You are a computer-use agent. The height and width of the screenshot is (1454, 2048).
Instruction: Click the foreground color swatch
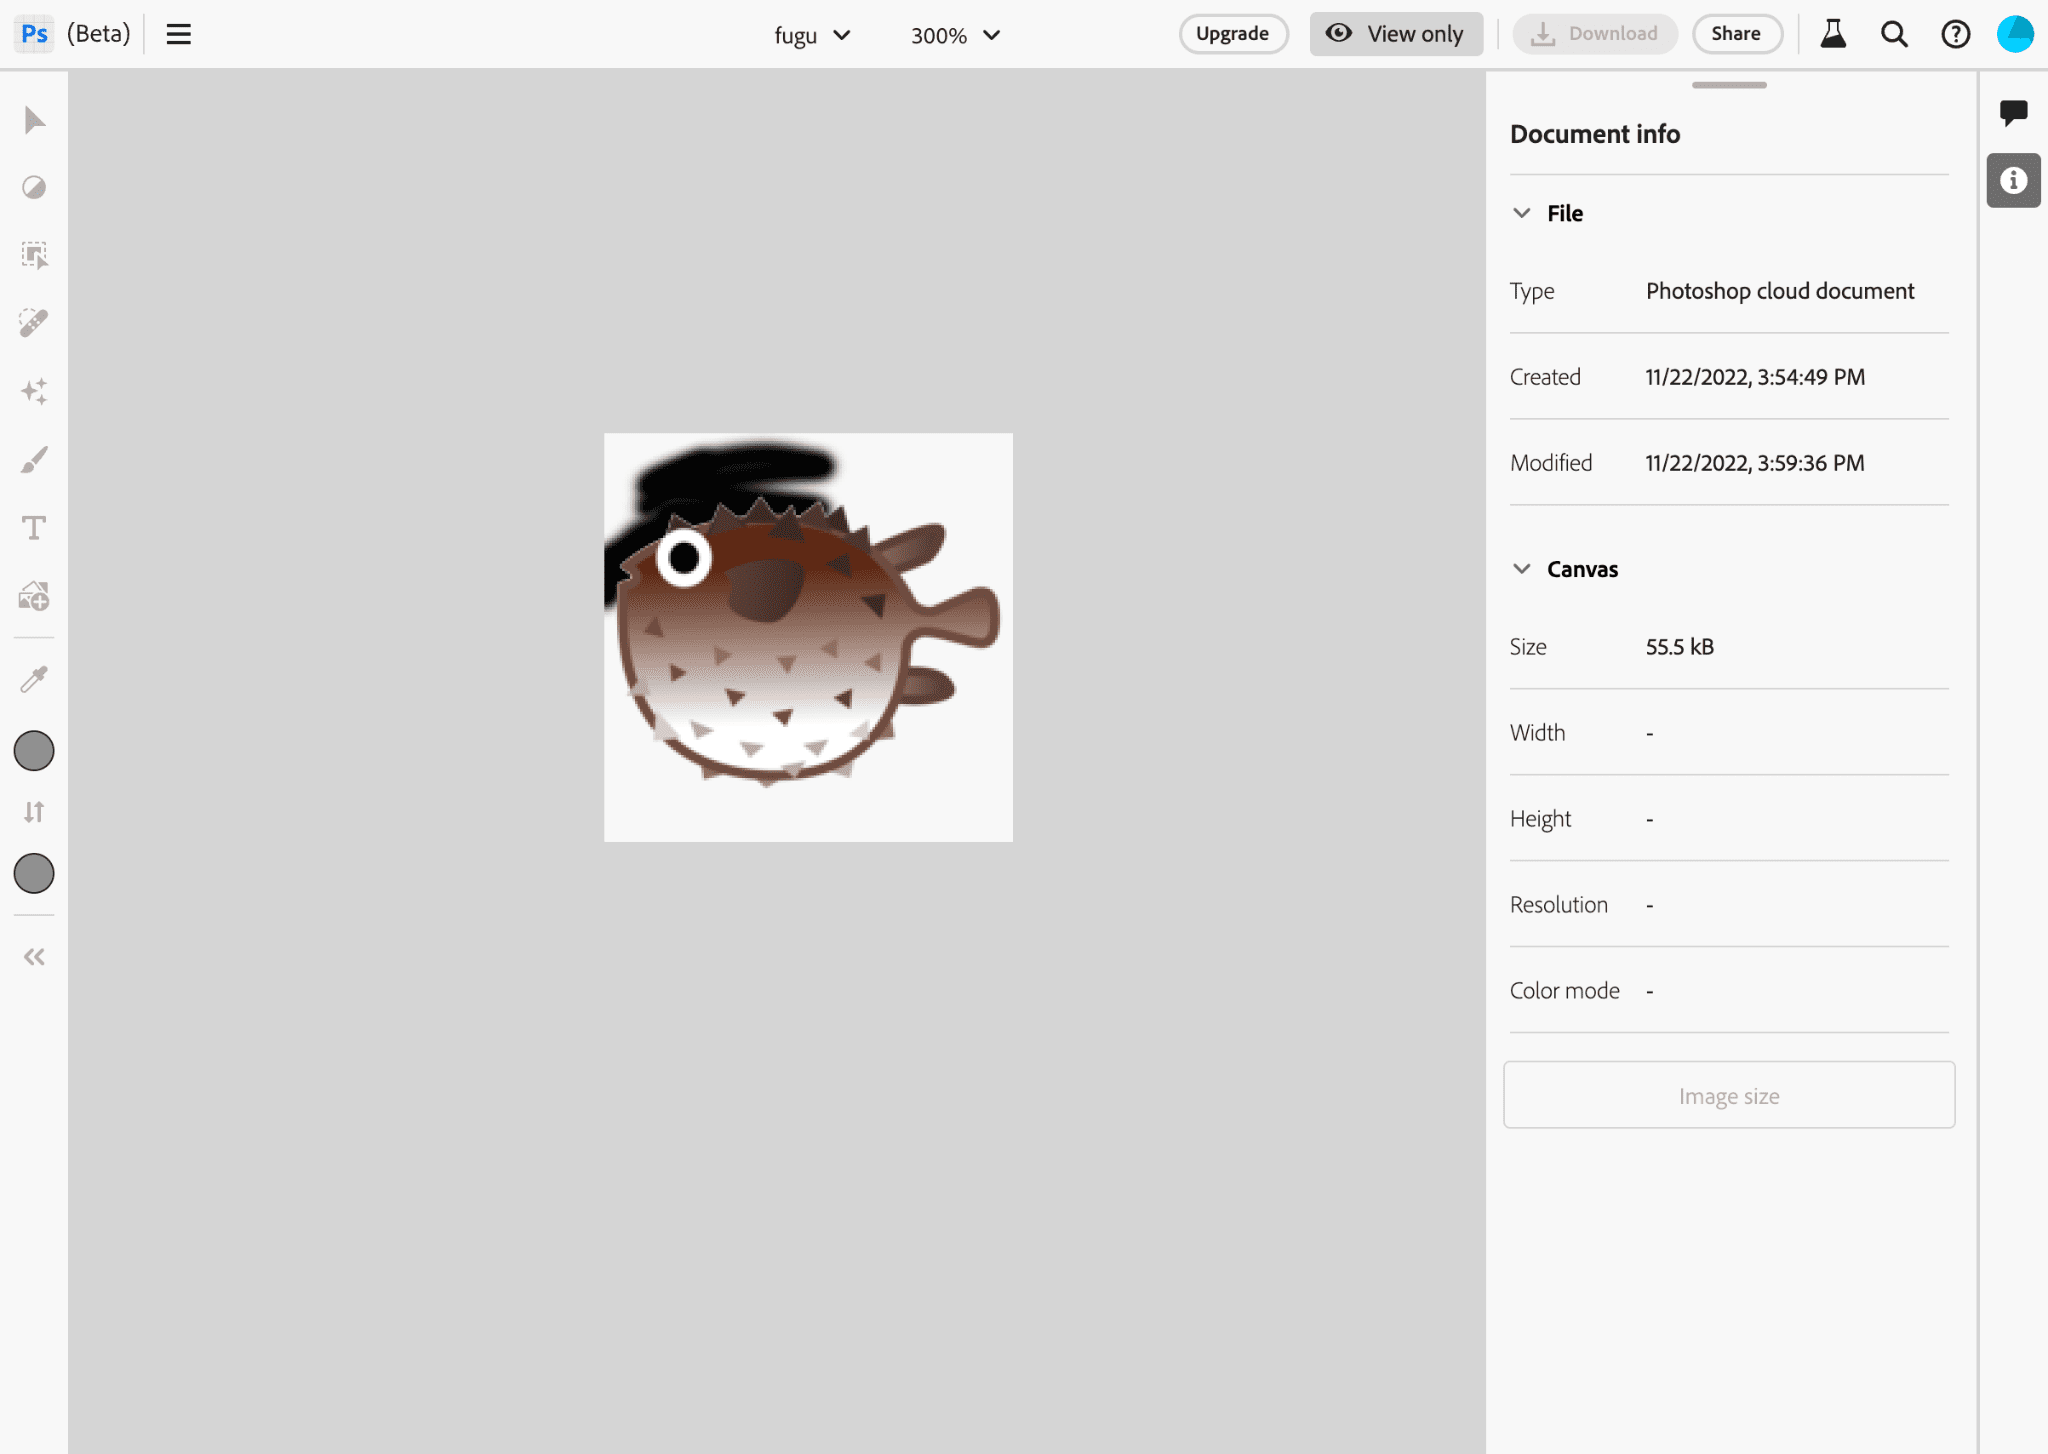35,751
